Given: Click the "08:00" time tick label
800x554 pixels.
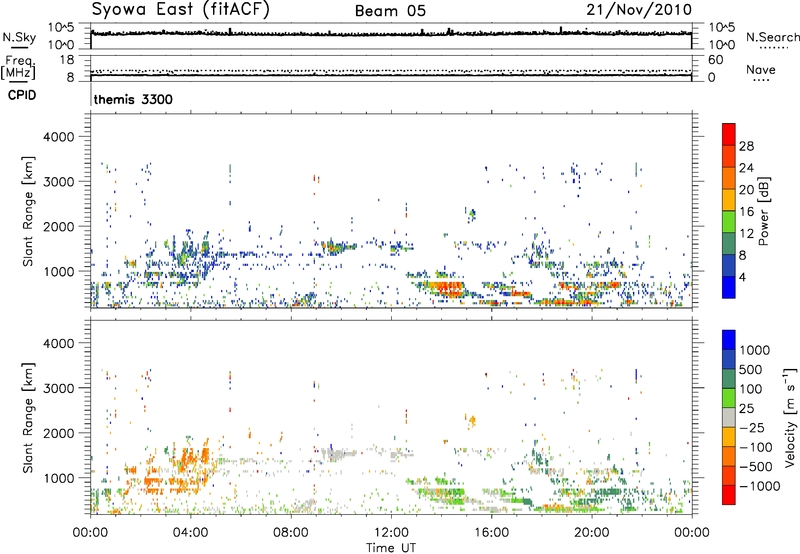Looking at the screenshot, I should click(291, 533).
